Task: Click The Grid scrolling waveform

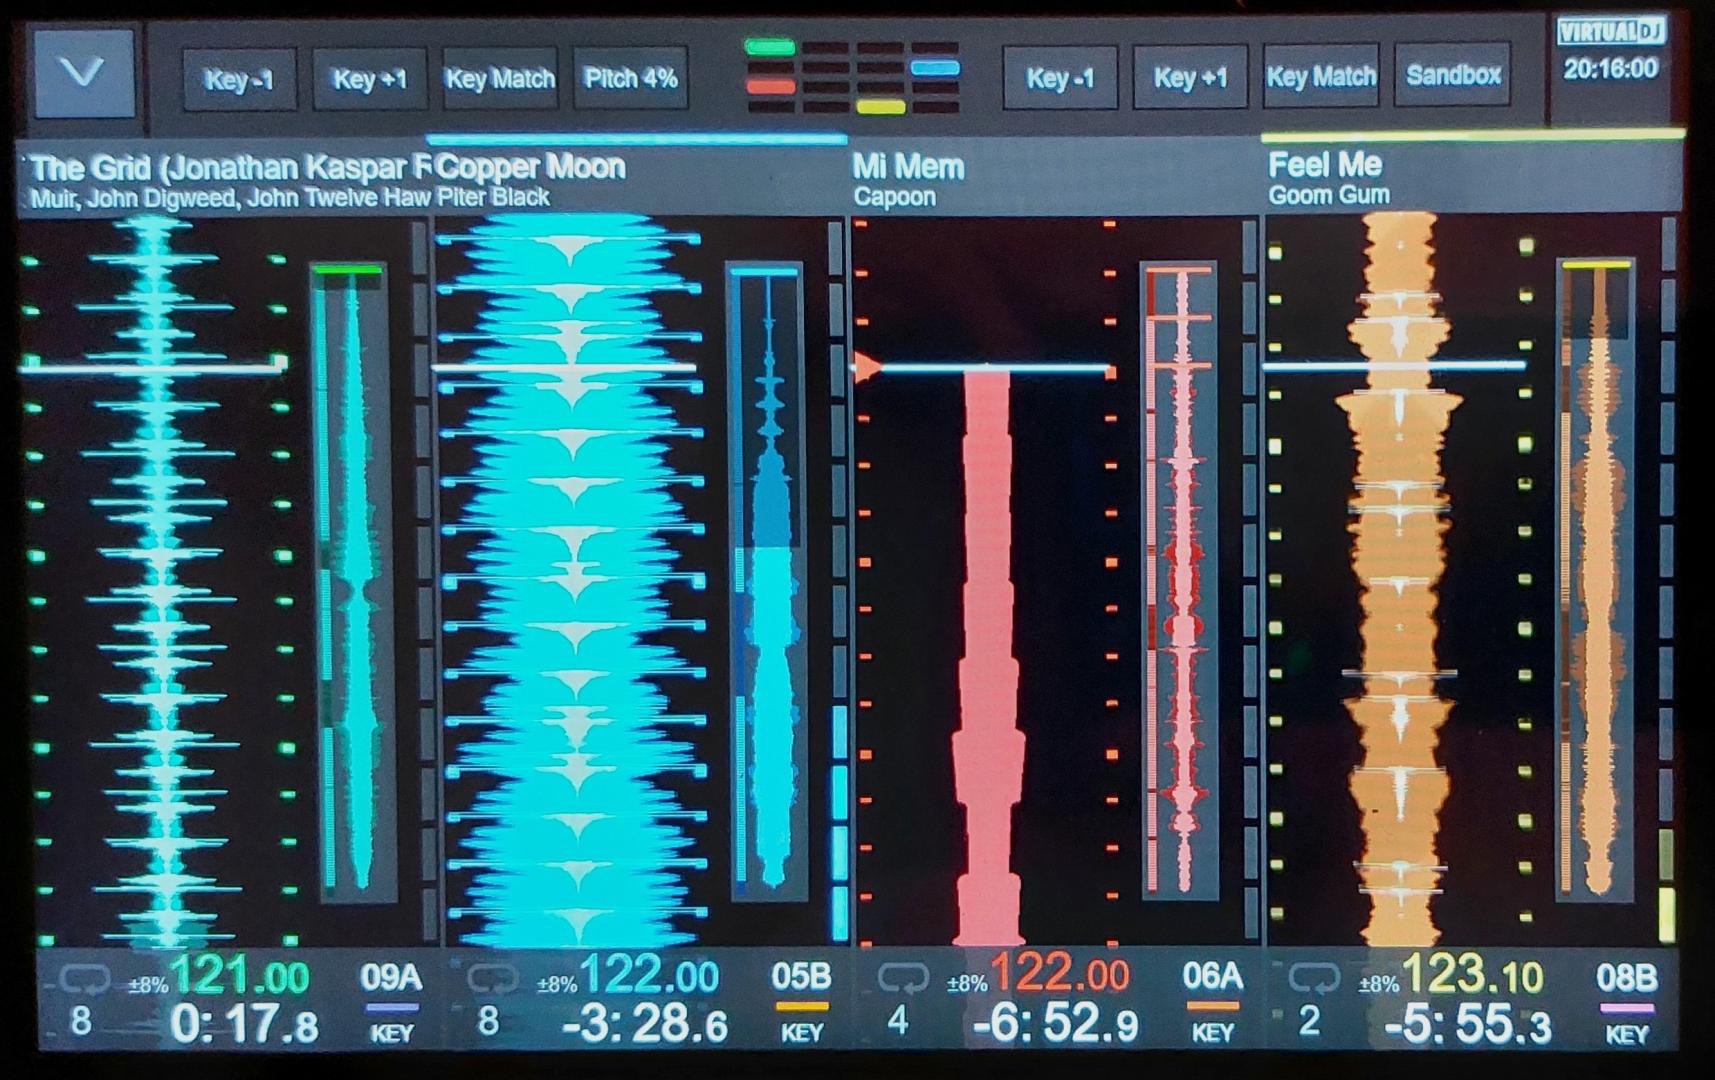Action: pos(160,580)
